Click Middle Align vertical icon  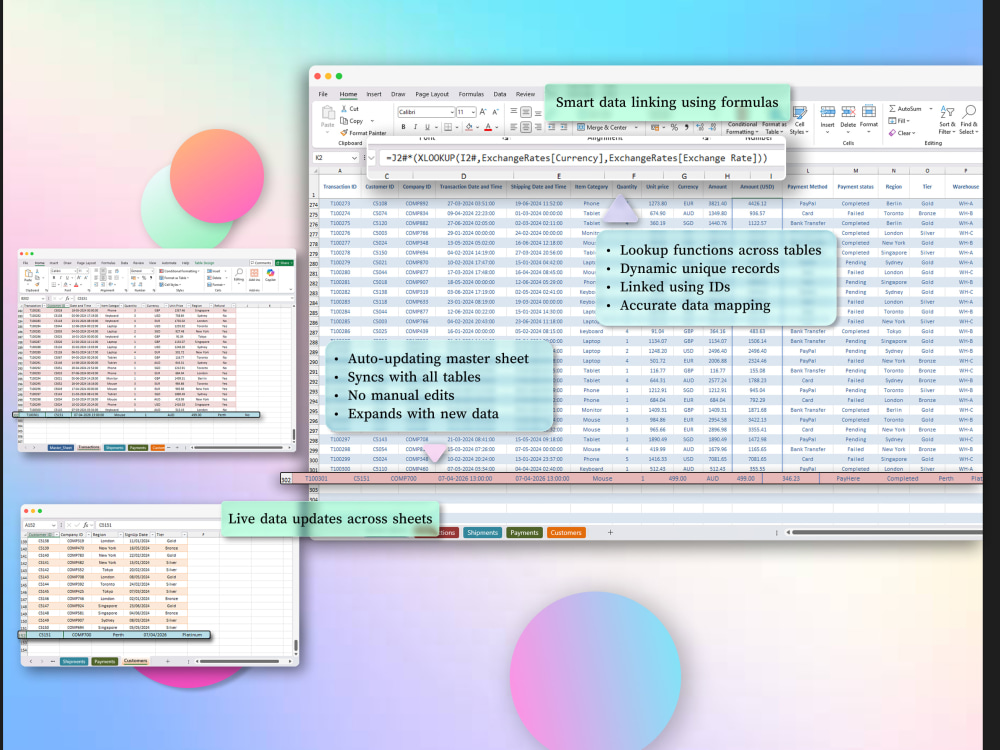click(526, 112)
